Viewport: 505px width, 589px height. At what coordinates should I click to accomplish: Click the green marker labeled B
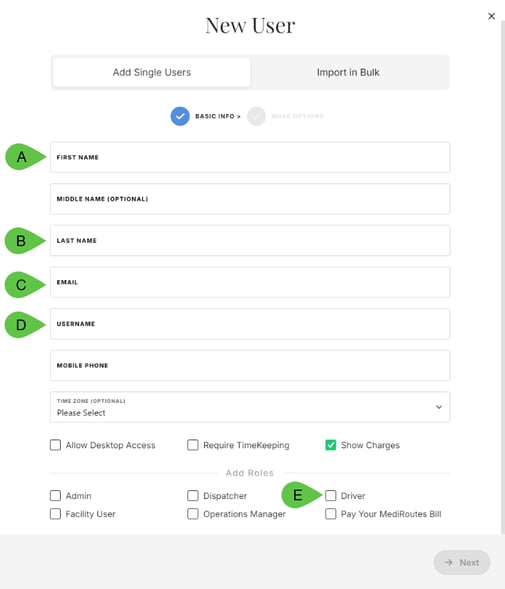tap(25, 241)
